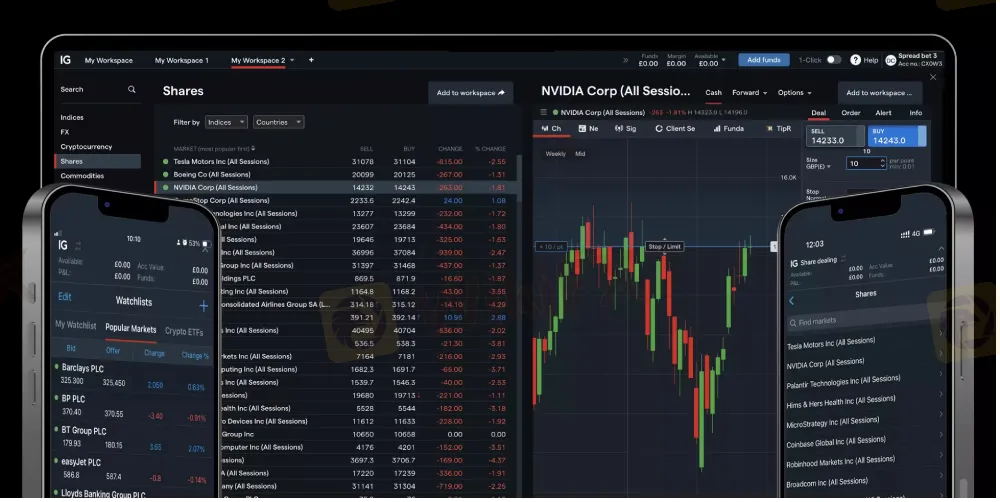
Task: Click the Add funds button
Action: tap(763, 60)
